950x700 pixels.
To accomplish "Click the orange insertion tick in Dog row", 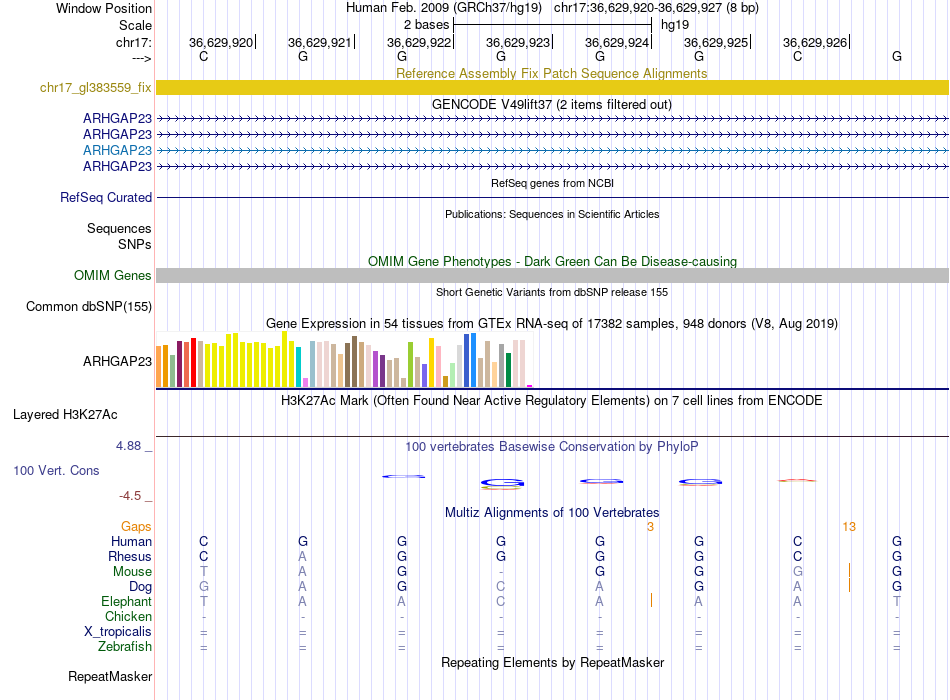I will (x=849, y=585).
